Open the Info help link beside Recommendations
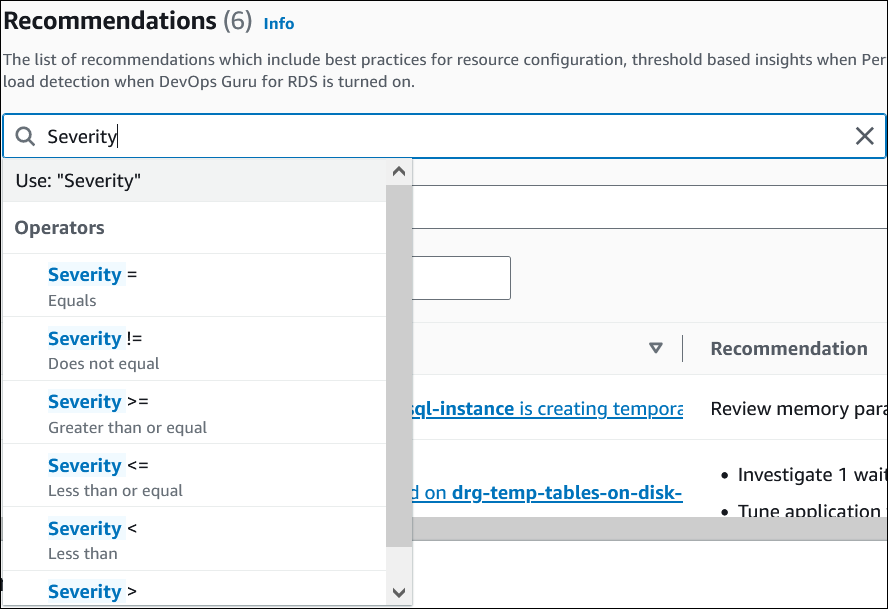The image size is (888, 609). 278,23
